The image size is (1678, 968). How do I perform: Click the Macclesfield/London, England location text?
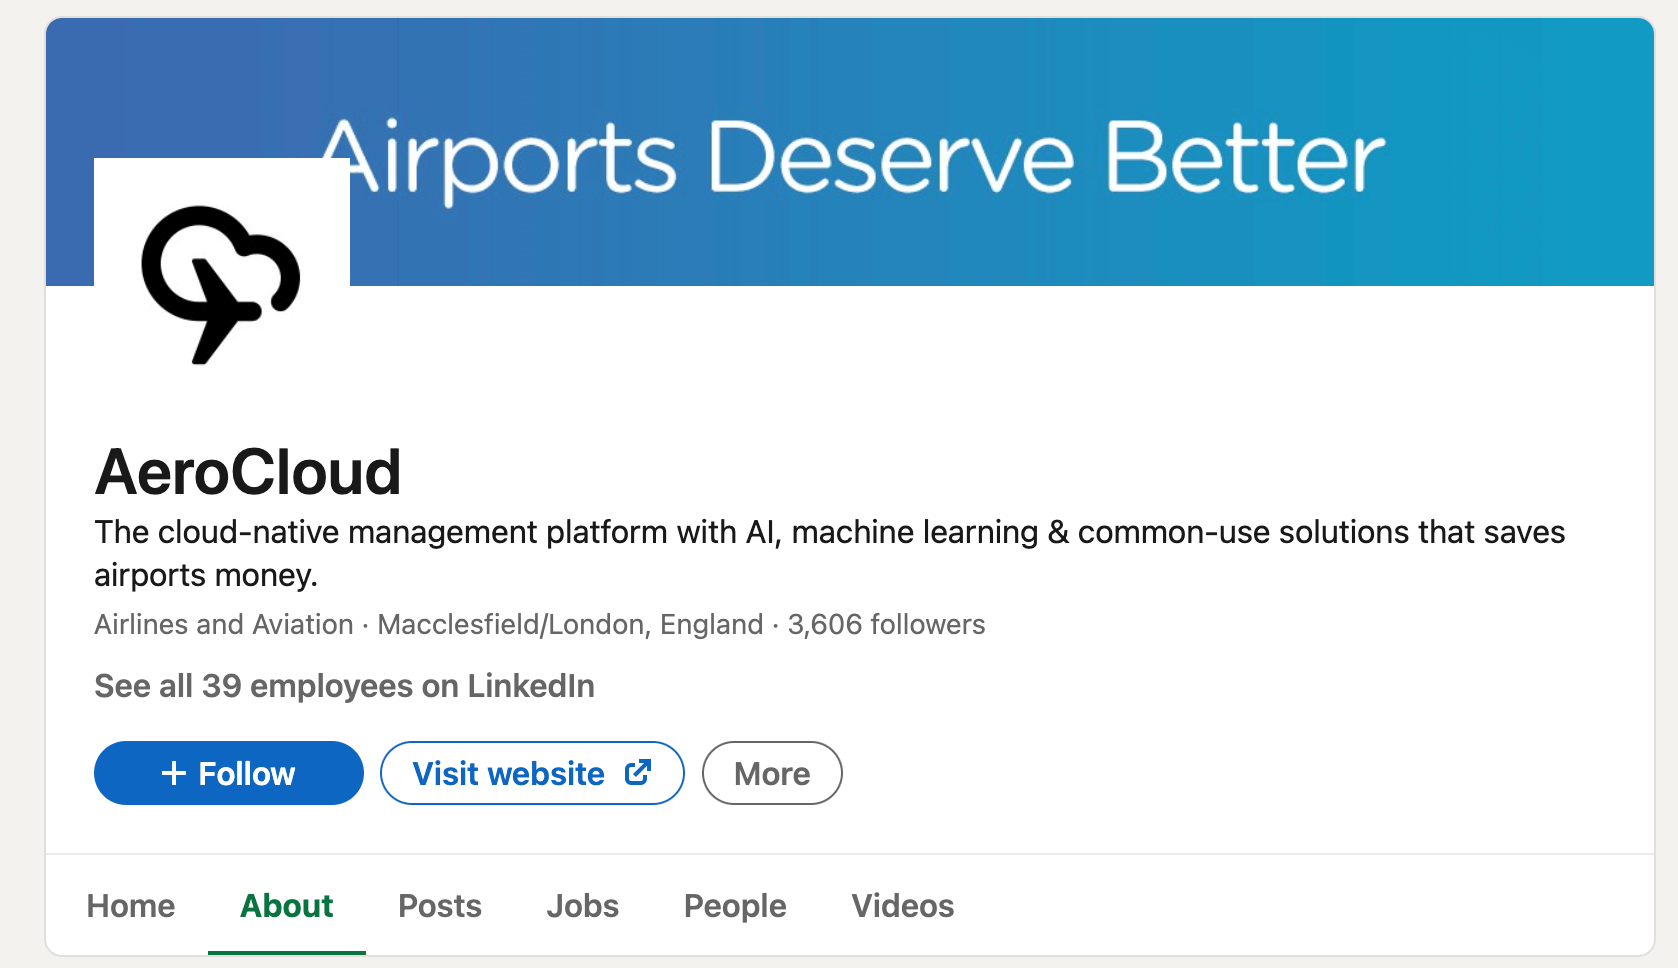tap(570, 624)
